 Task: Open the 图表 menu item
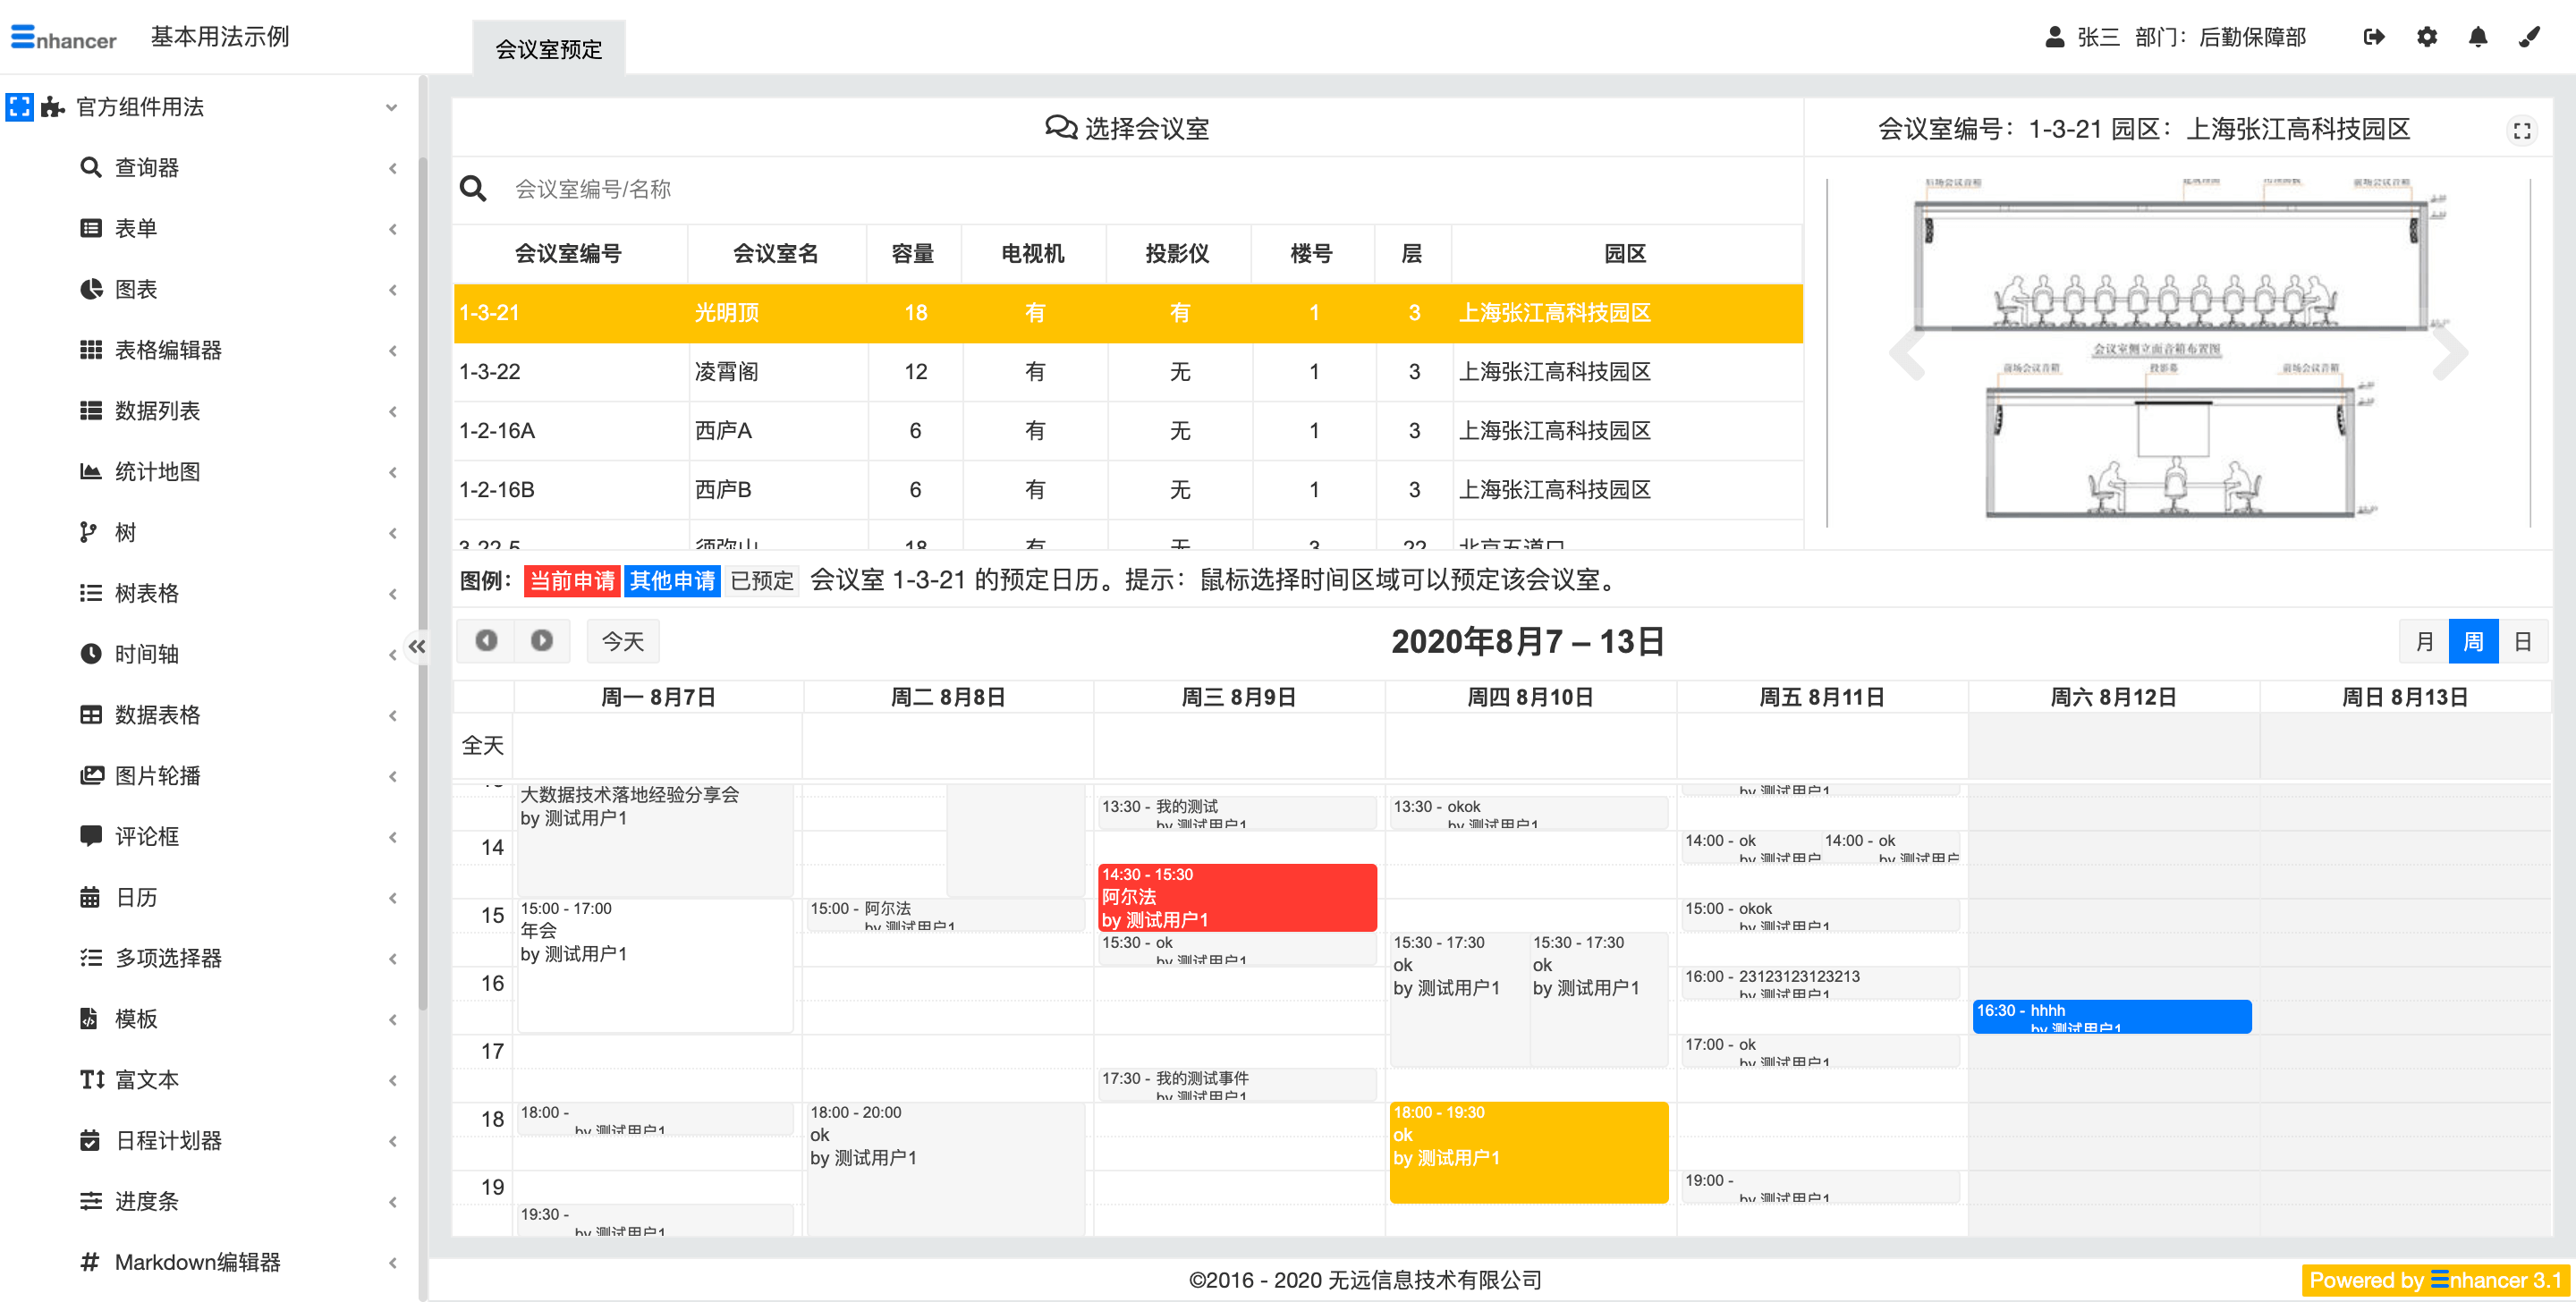(x=136, y=289)
